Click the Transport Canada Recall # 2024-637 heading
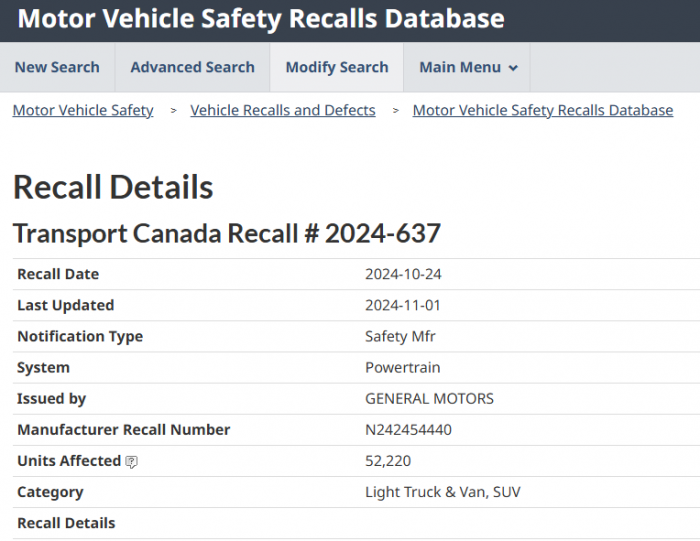The height and width of the screenshot is (541, 700). (x=227, y=233)
